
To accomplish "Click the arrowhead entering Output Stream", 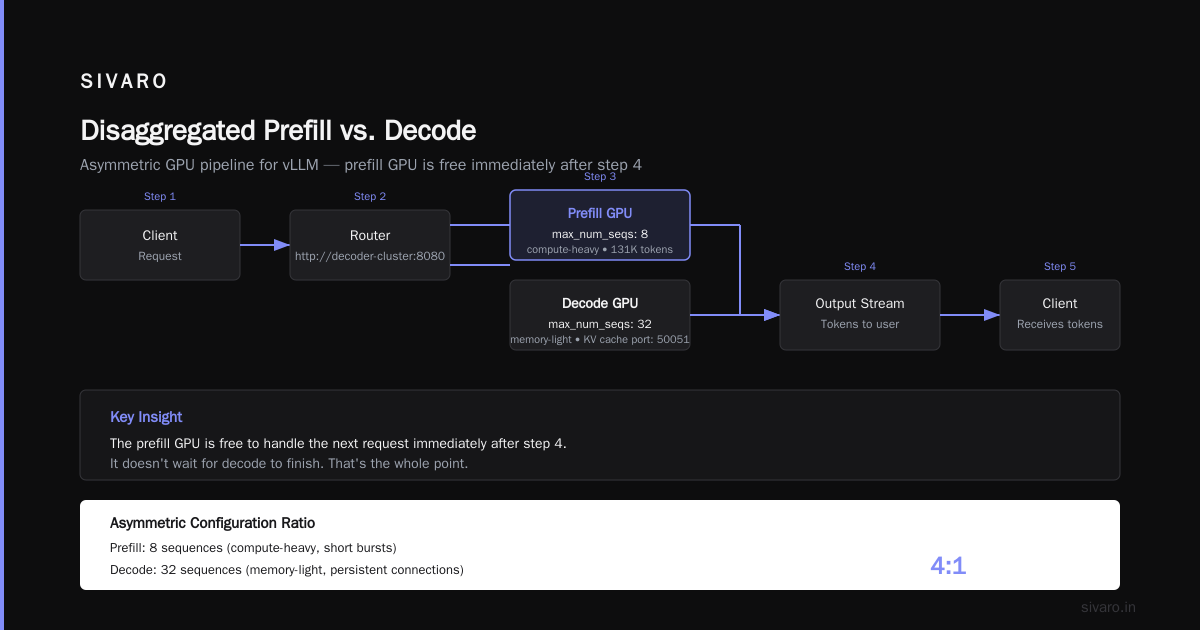I will 771,315.
